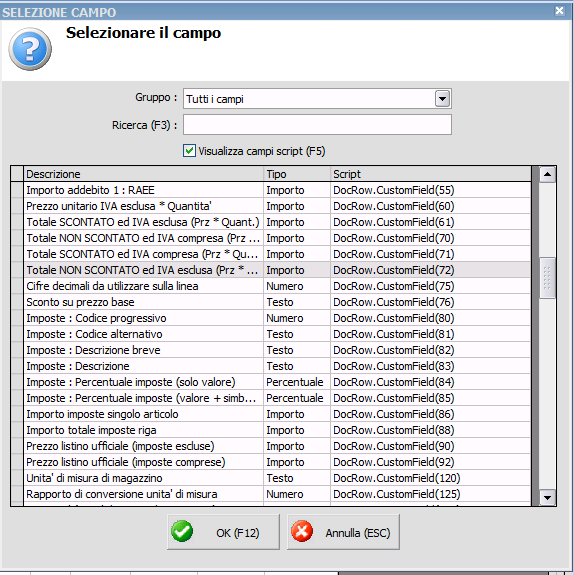Close the Selezione Campo dialog
This screenshot has height=575, width=574.
coord(559,11)
